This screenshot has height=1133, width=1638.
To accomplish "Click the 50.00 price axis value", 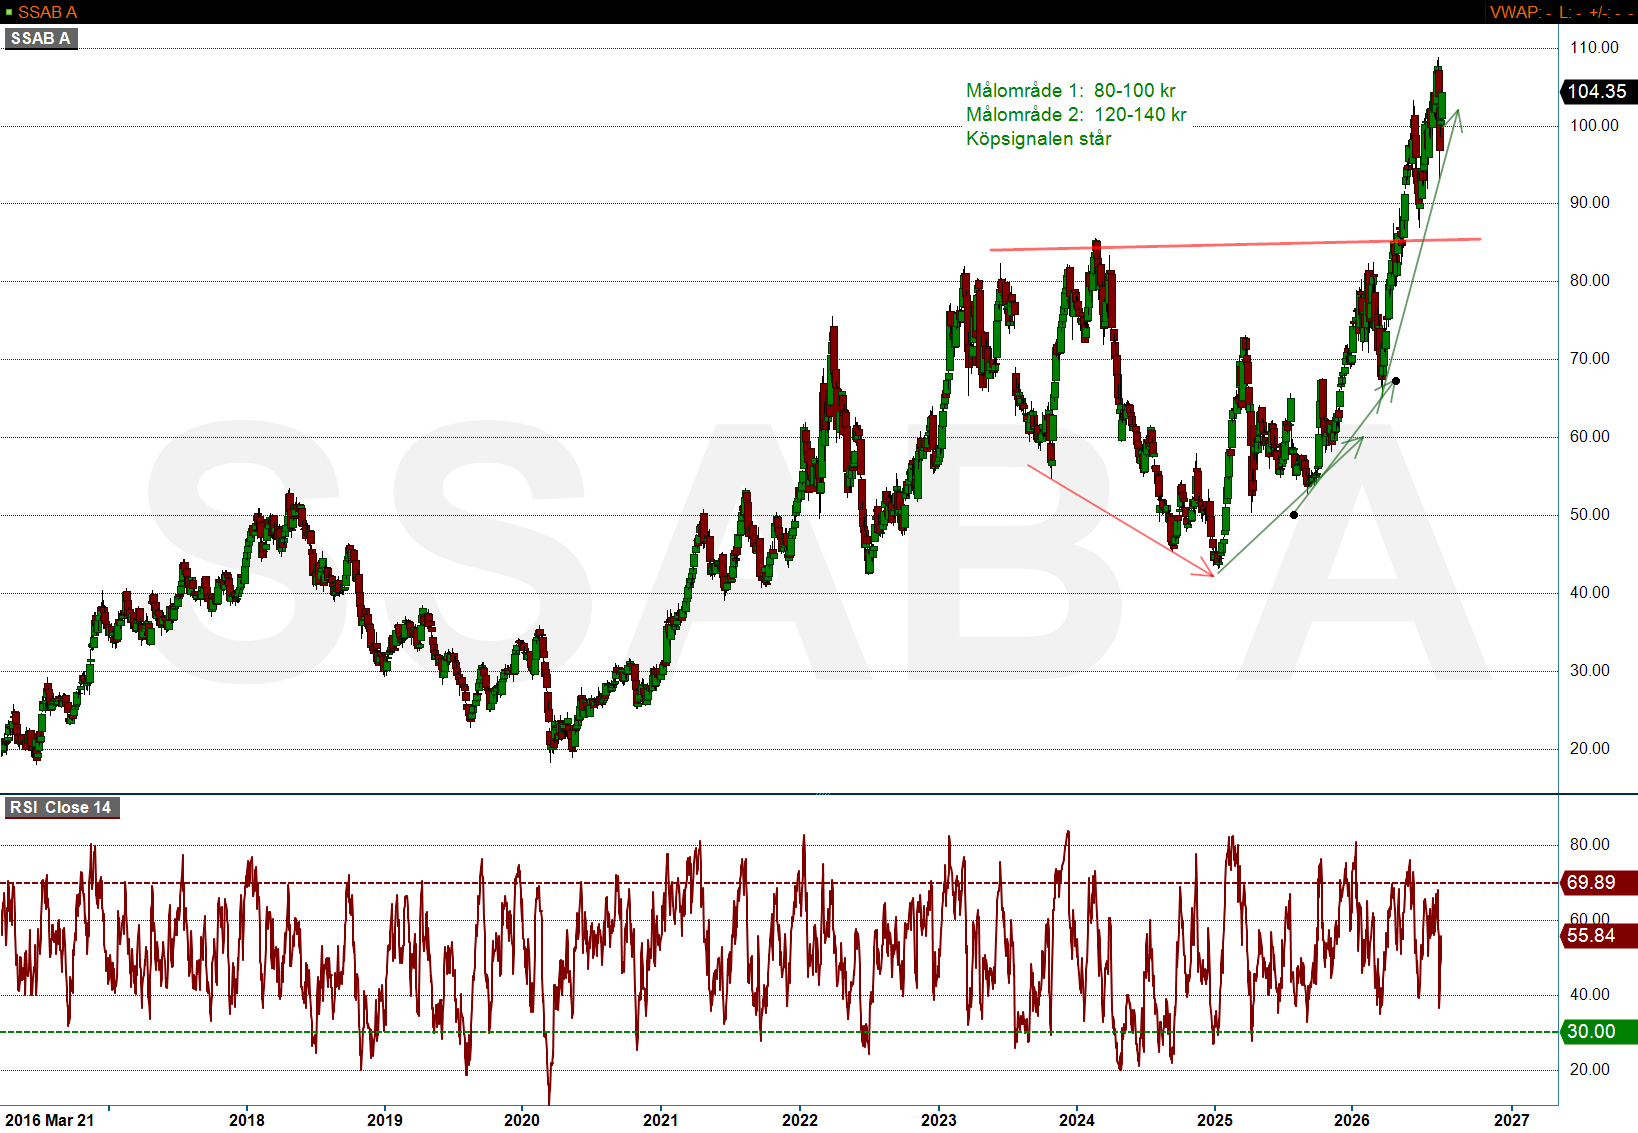I will [1590, 514].
